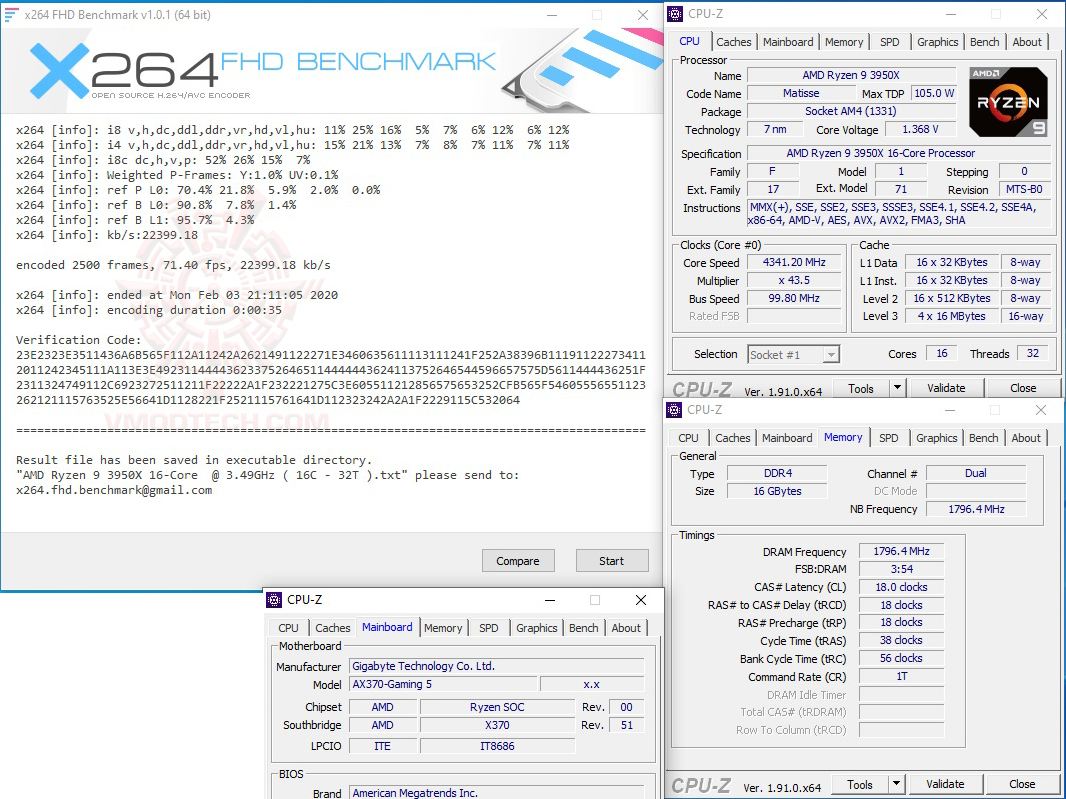The width and height of the screenshot is (1066, 799).
Task: Click the Start button in x264 benchmark
Action: pos(611,561)
